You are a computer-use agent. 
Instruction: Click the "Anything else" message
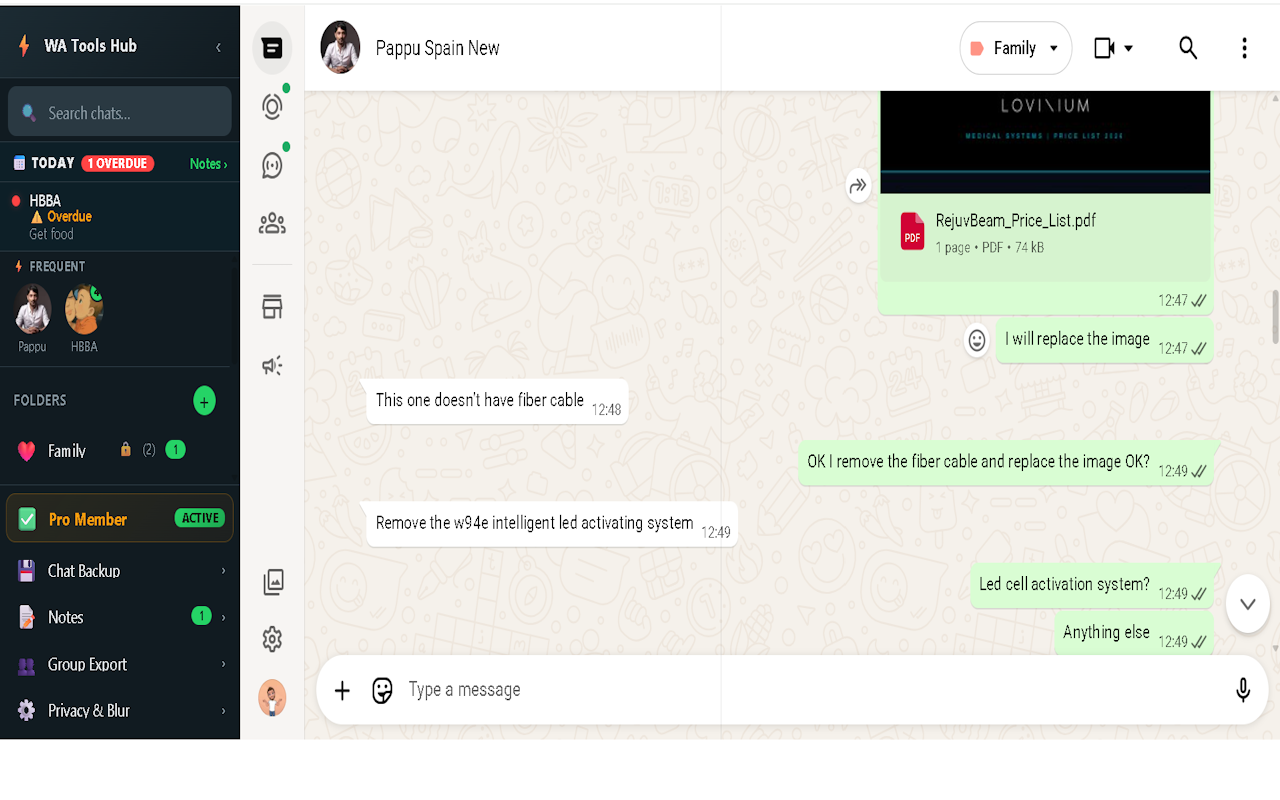1134,634
